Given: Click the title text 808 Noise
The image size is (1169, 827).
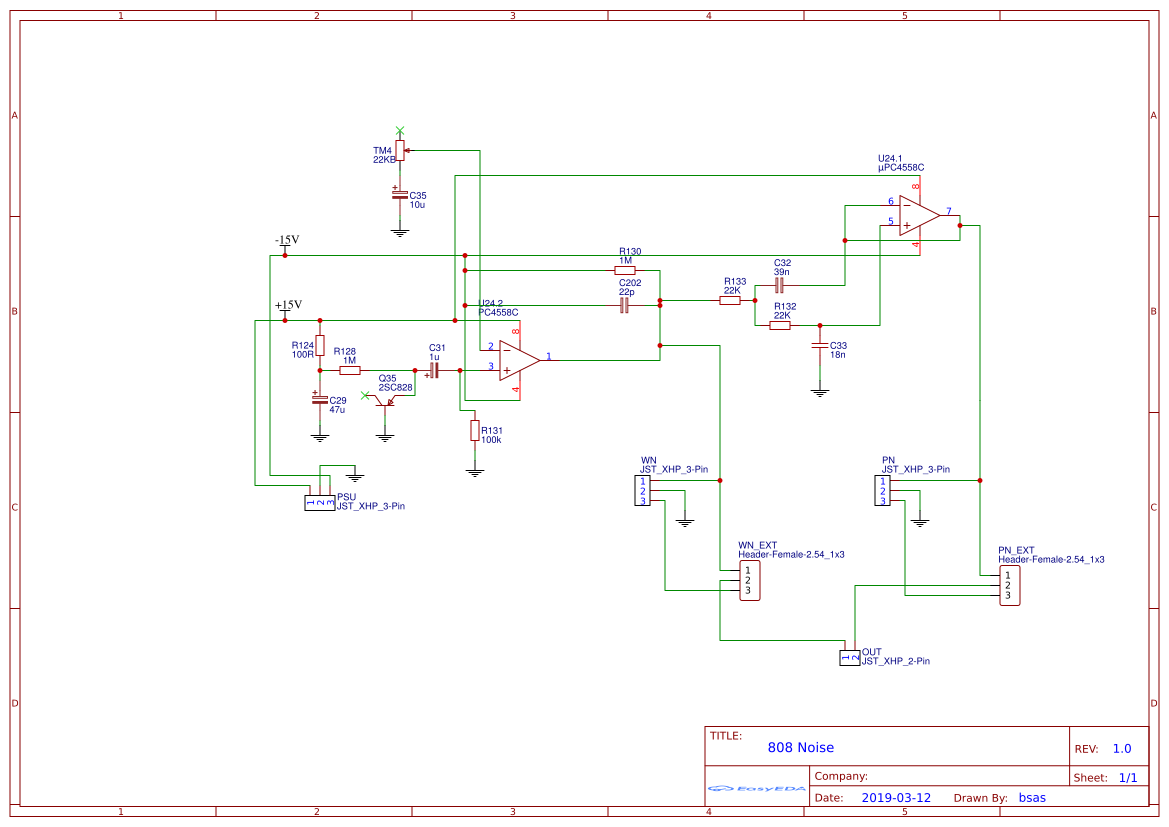Looking at the screenshot, I should [x=801, y=747].
